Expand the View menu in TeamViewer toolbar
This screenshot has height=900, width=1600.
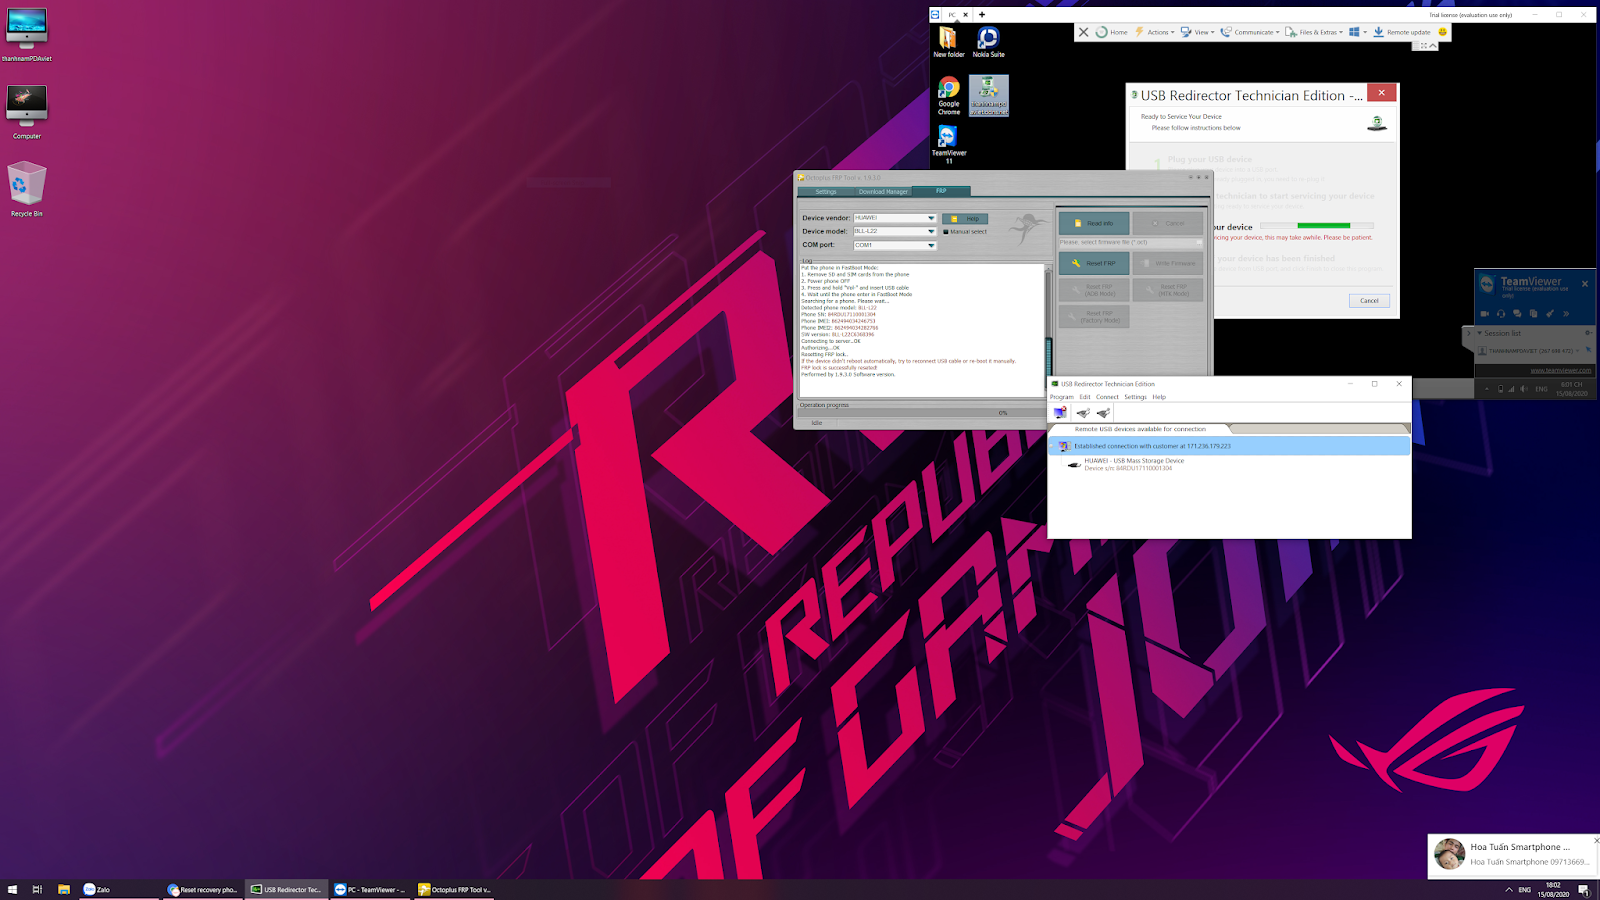coord(1197,32)
